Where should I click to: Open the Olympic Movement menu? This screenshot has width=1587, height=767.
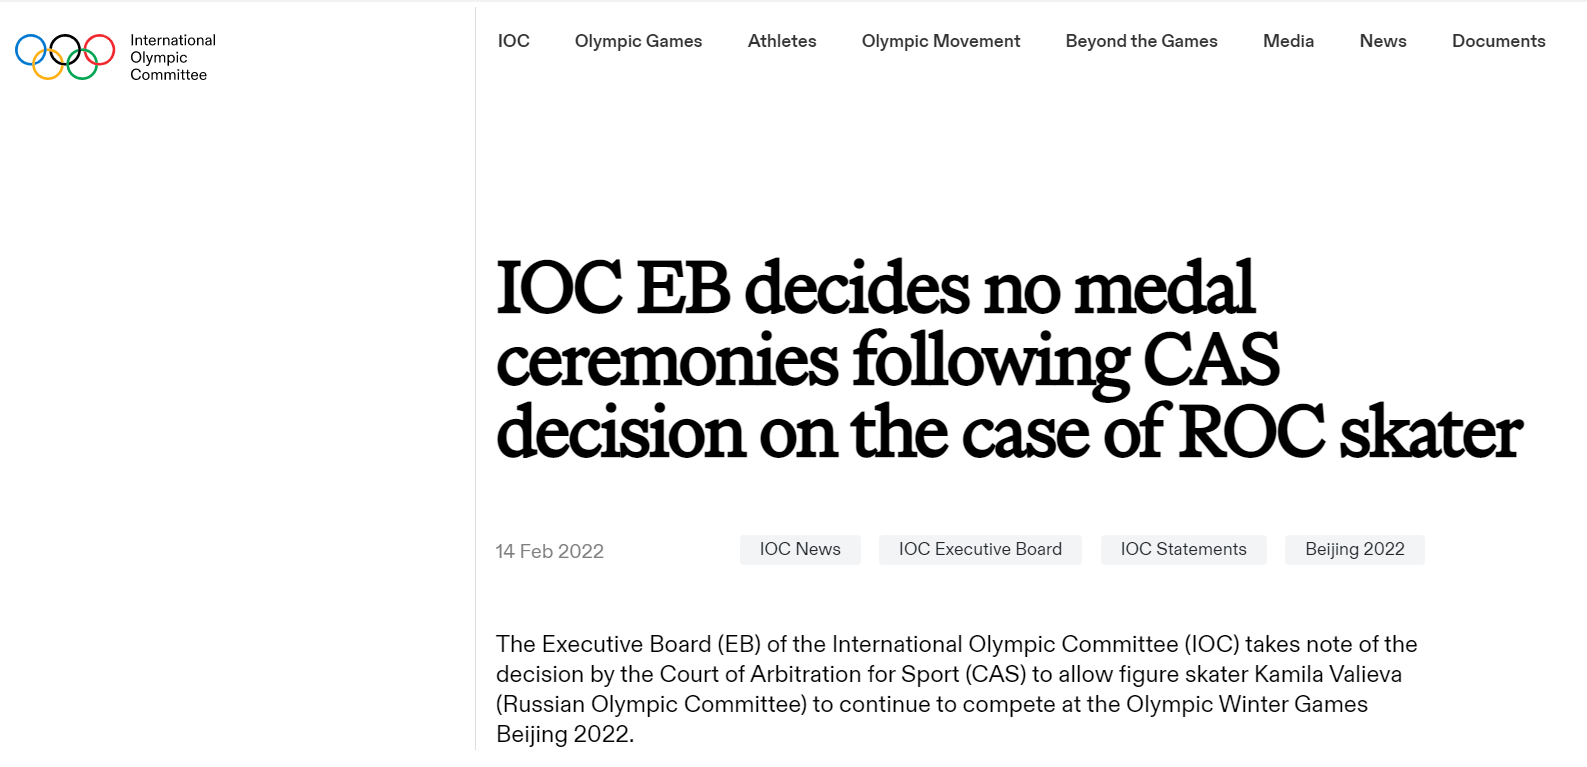tap(941, 41)
